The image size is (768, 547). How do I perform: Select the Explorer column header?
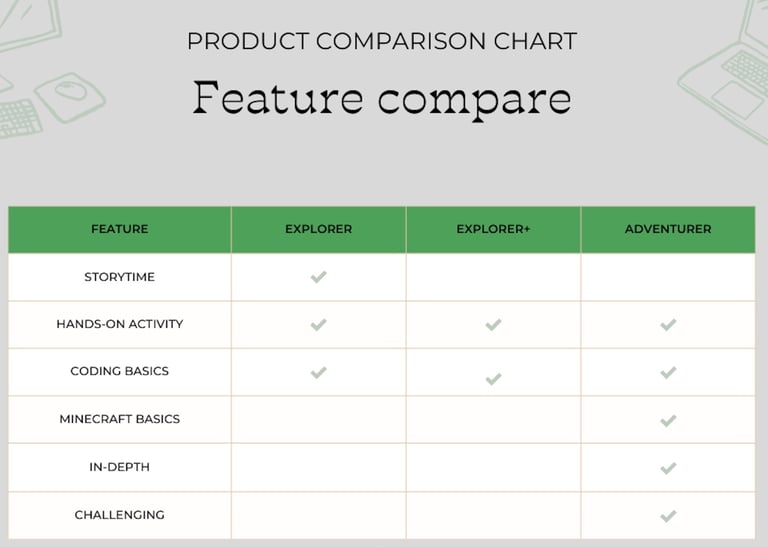click(318, 229)
